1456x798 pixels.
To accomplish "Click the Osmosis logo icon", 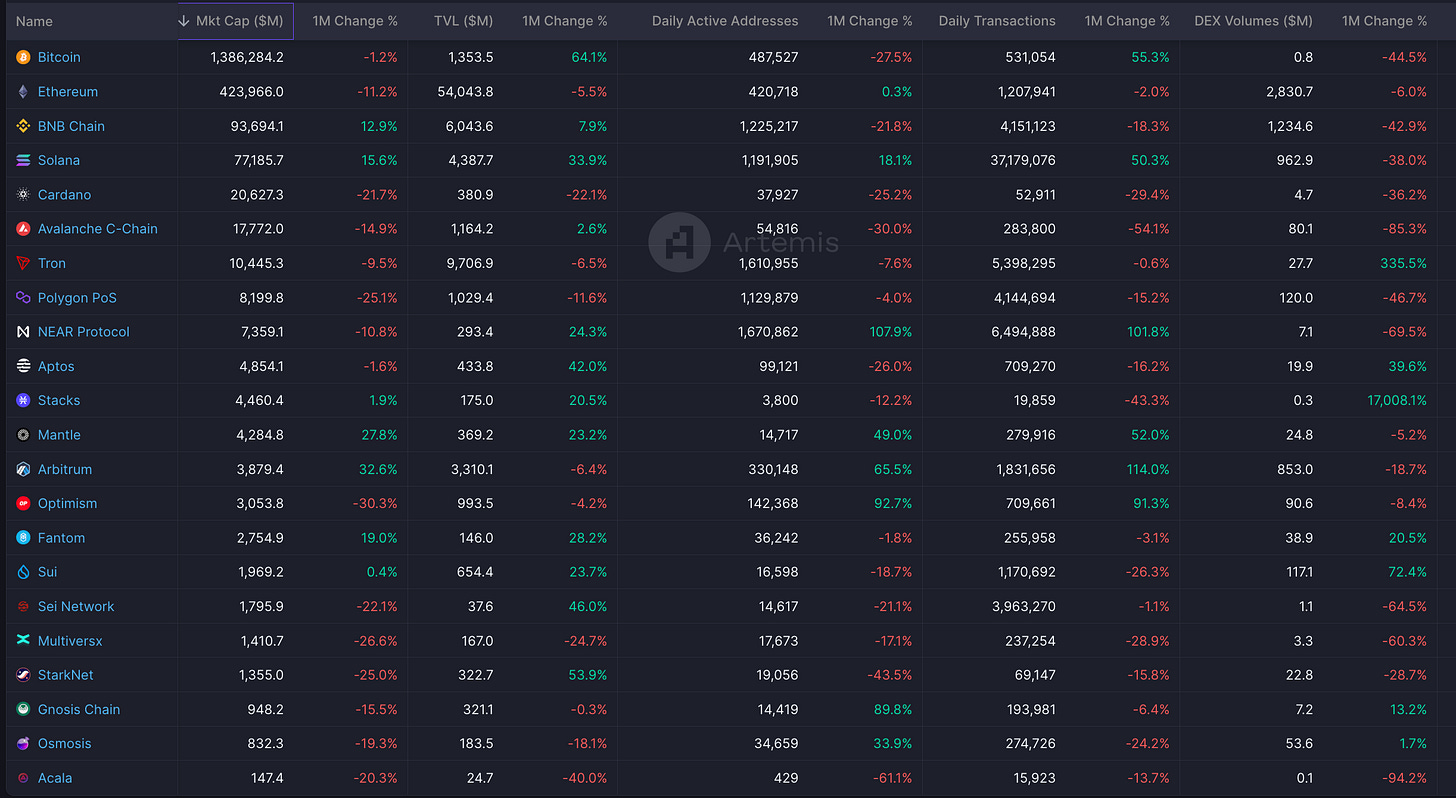I will 23,744.
